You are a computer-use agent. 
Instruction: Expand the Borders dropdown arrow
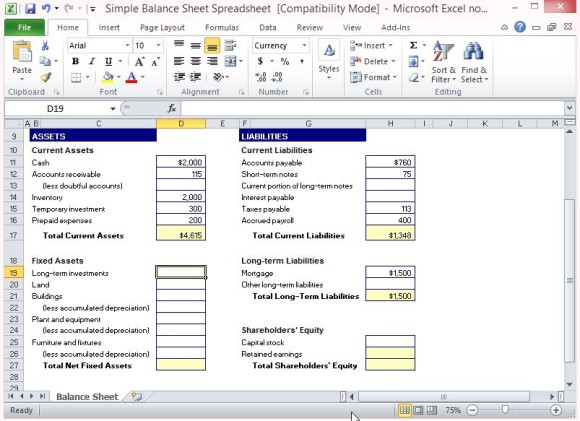click(88, 77)
